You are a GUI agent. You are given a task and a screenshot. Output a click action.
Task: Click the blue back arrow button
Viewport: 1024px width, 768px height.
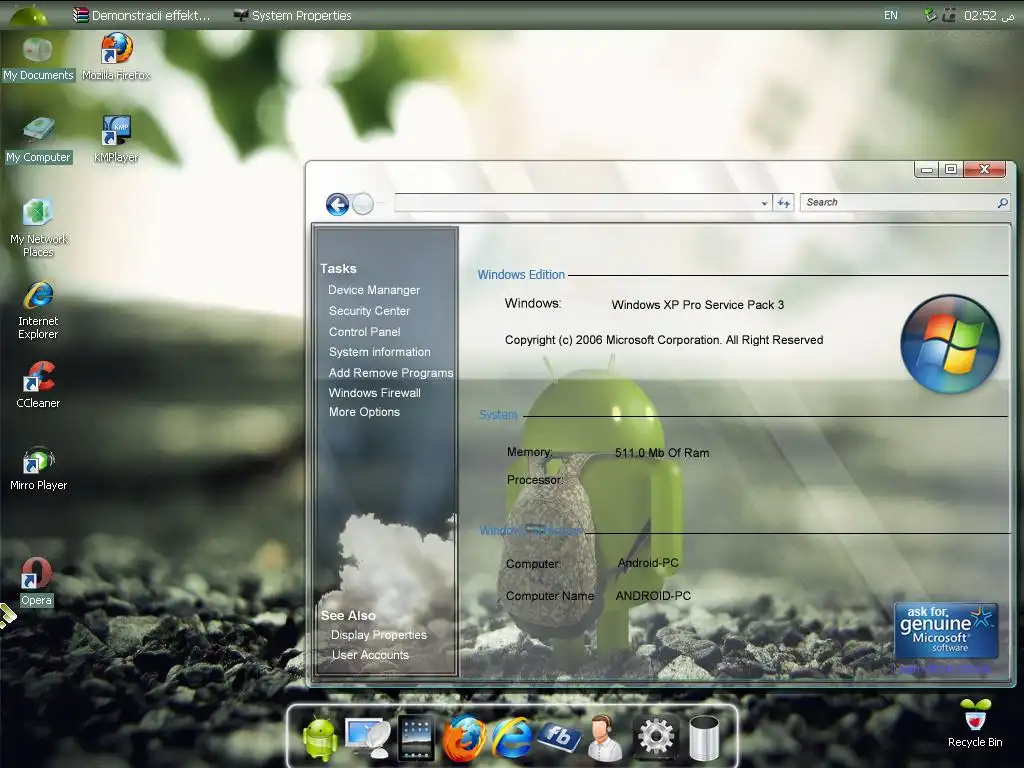pos(337,204)
